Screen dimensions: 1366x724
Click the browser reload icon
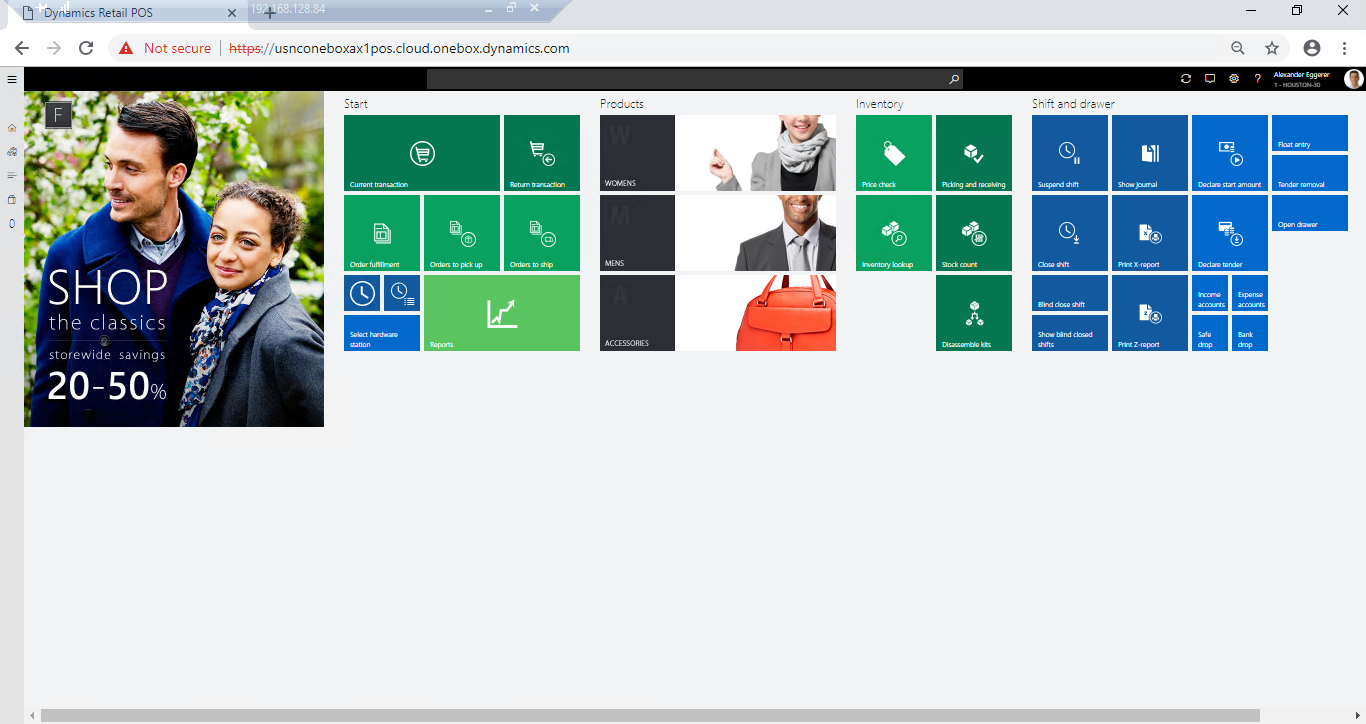point(86,47)
